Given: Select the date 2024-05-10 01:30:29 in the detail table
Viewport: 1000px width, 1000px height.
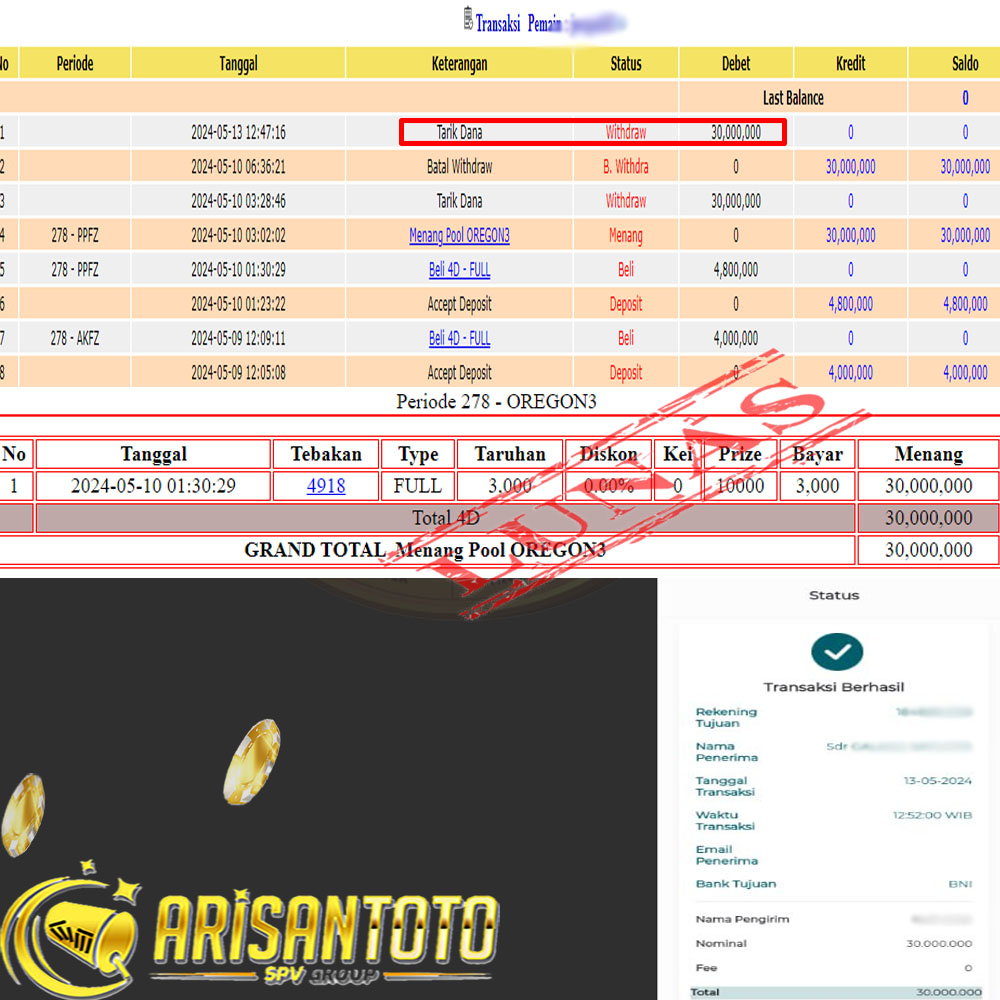Looking at the screenshot, I should pos(153,486).
